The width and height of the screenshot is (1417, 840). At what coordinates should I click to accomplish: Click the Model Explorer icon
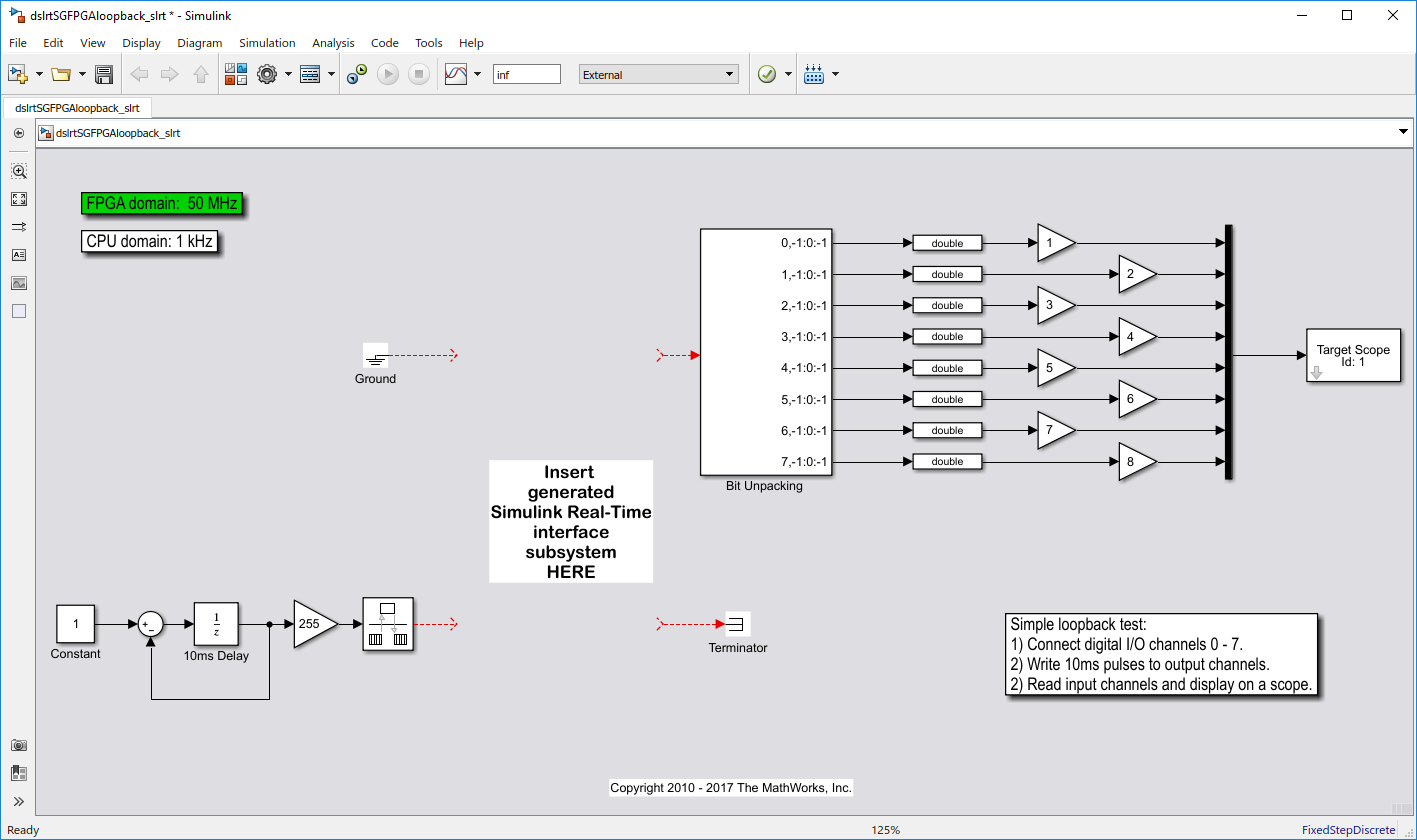(310, 74)
